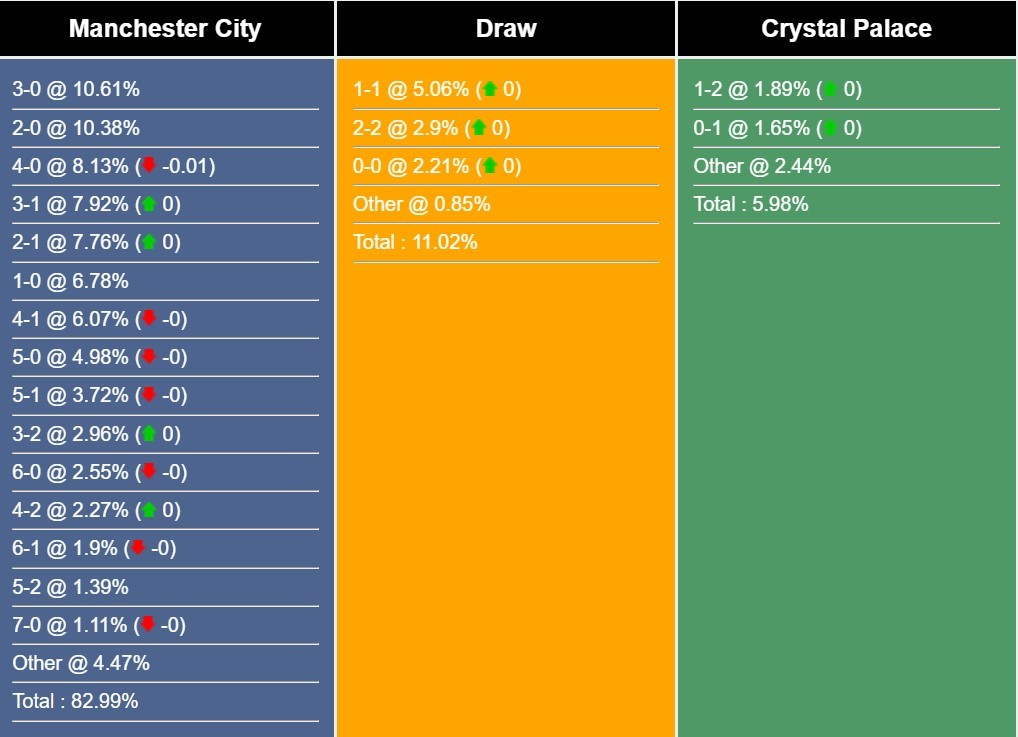The height and width of the screenshot is (737, 1018).
Task: Click the red arrow next to 6-1 @ 1.9%
Action: point(138,547)
